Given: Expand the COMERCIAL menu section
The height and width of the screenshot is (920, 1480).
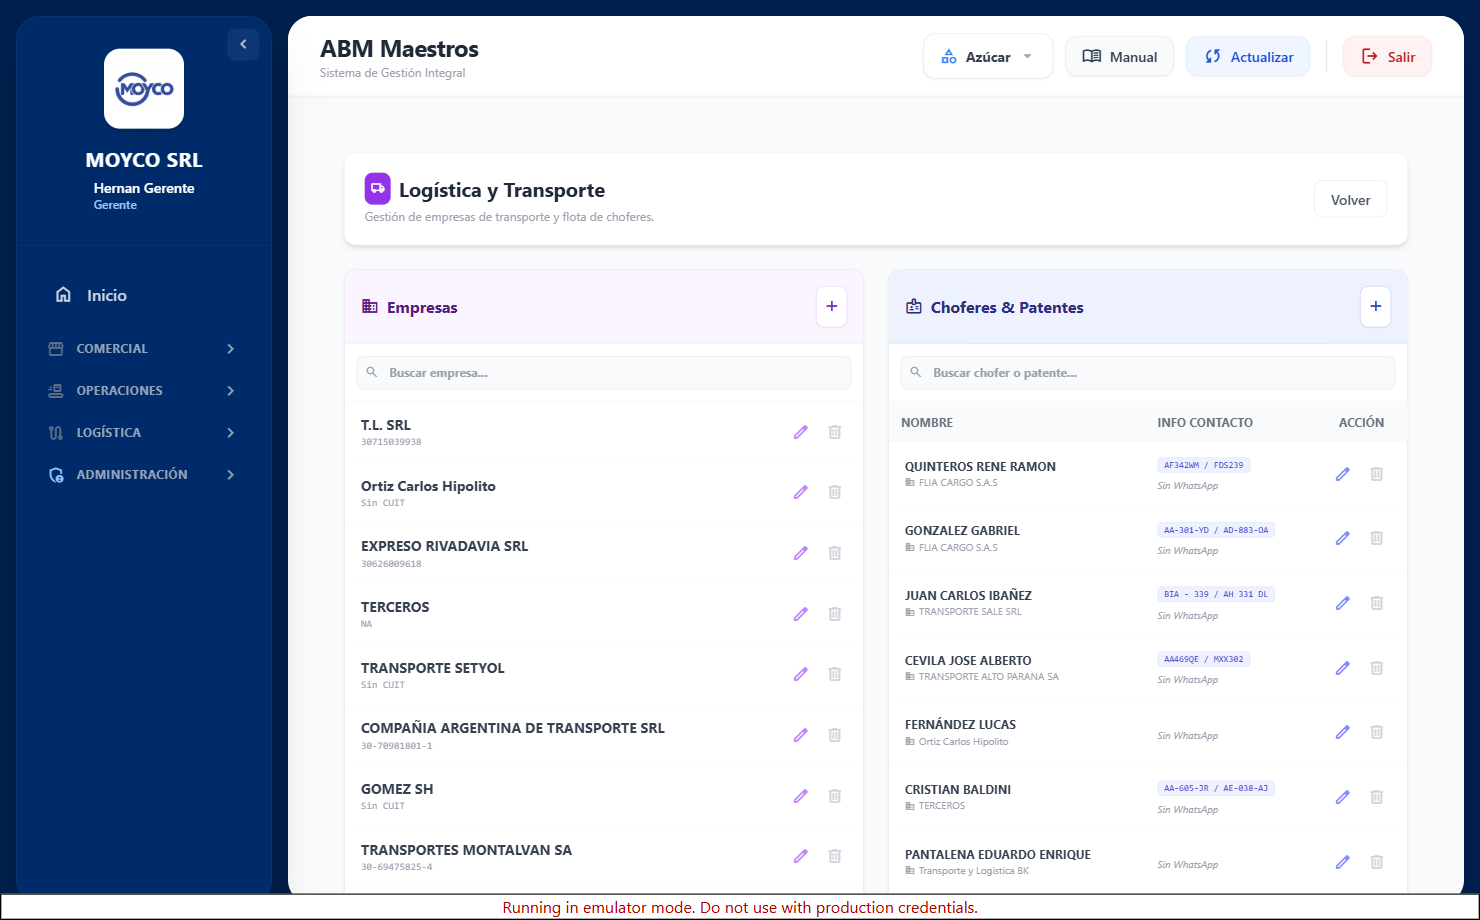Looking at the screenshot, I should point(144,349).
